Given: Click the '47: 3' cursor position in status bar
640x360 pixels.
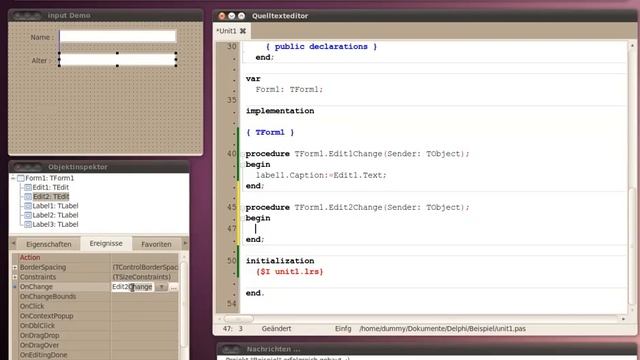Looking at the screenshot, I should [x=233, y=329].
